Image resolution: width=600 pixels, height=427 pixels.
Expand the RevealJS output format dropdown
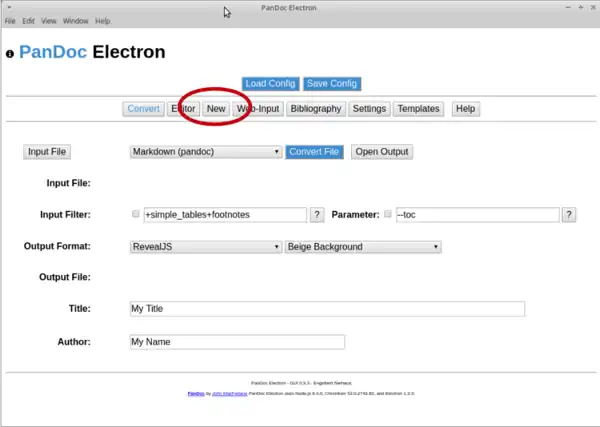pos(206,246)
